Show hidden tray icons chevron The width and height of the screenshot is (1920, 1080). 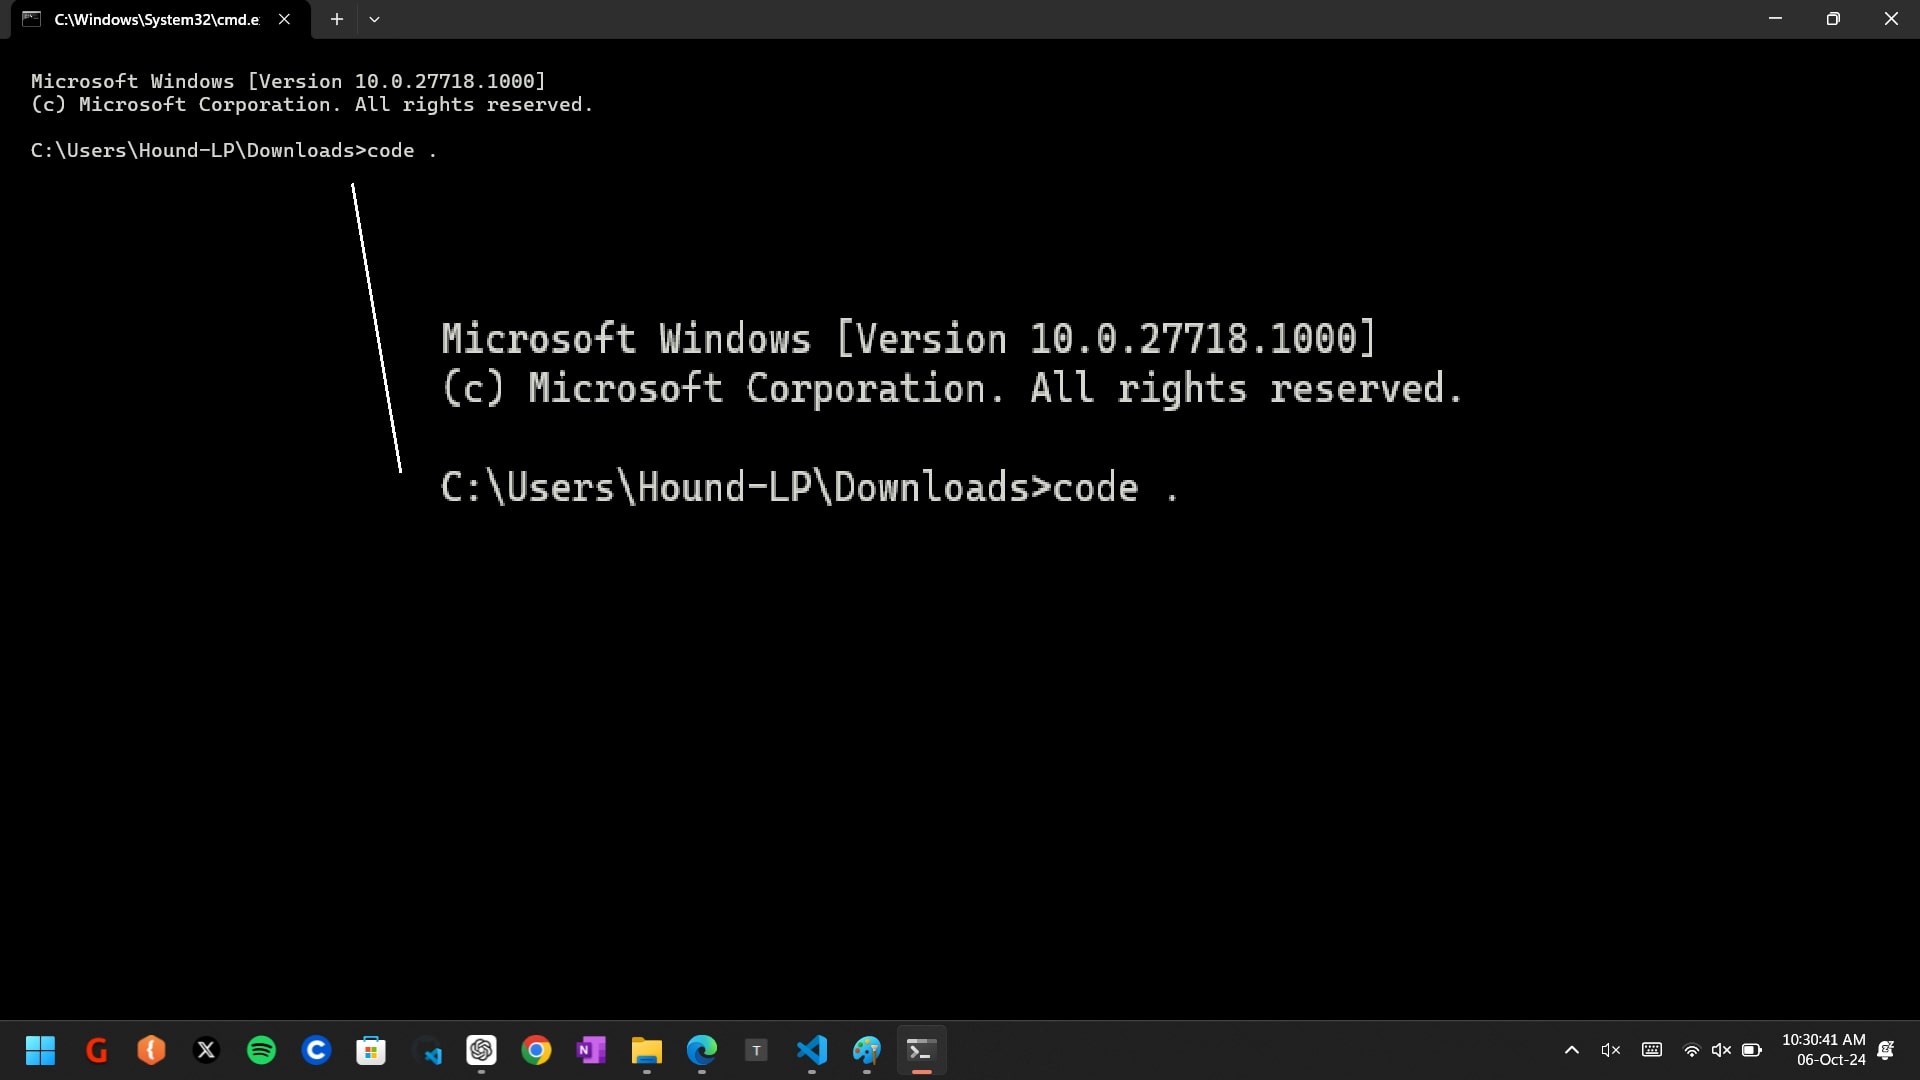click(1571, 1050)
